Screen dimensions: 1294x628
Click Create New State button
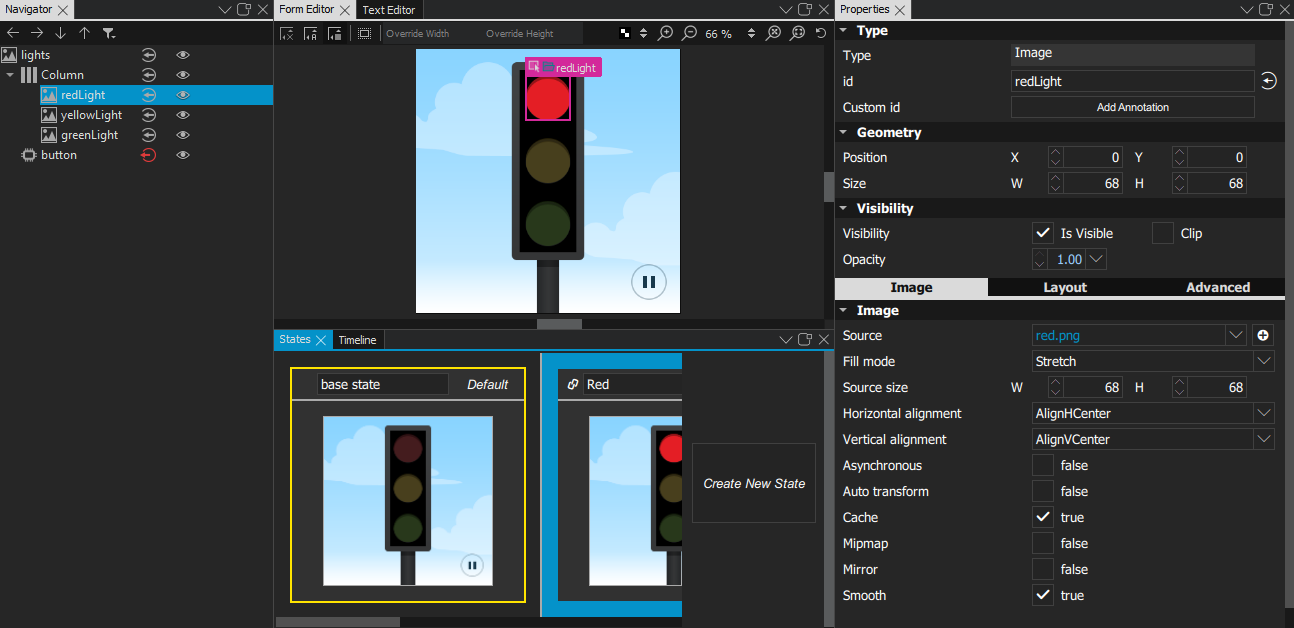point(754,483)
